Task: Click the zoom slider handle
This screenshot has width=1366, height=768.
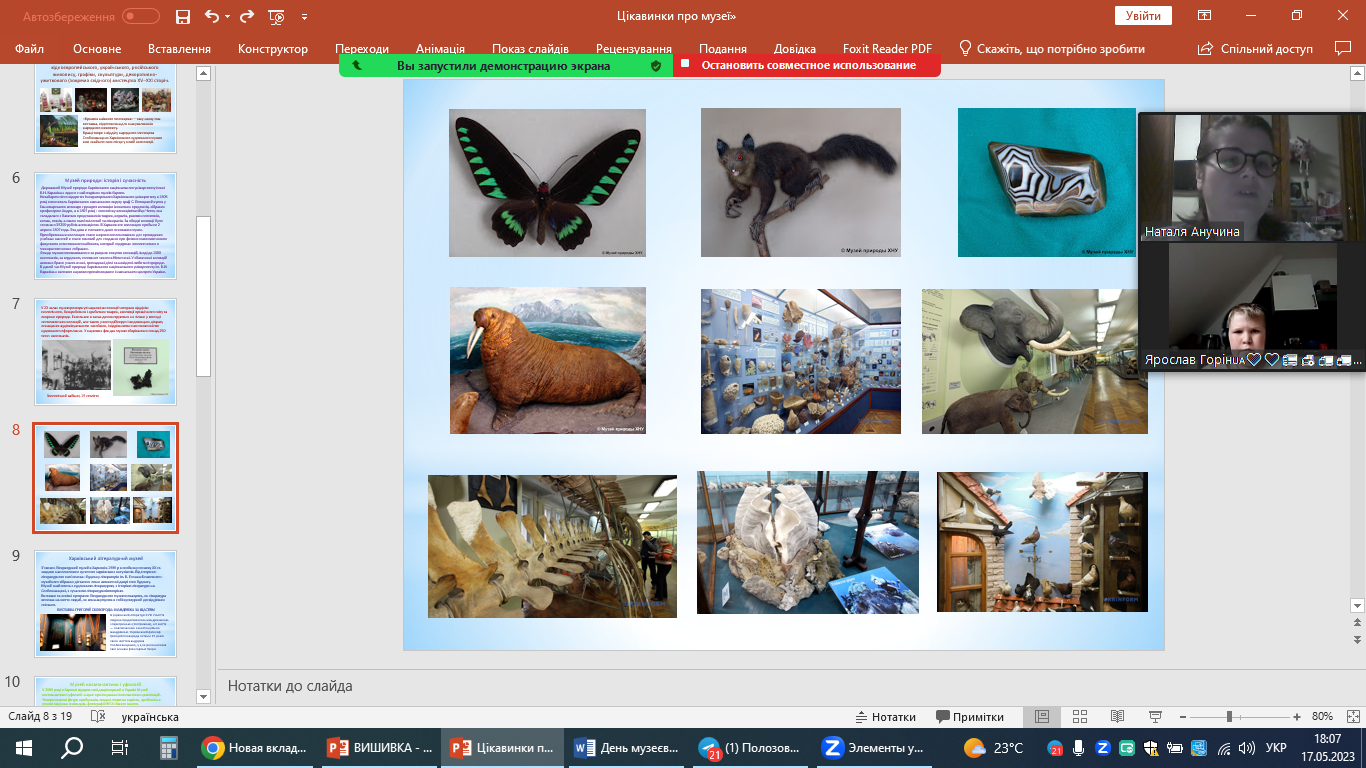Action: click(x=1229, y=717)
